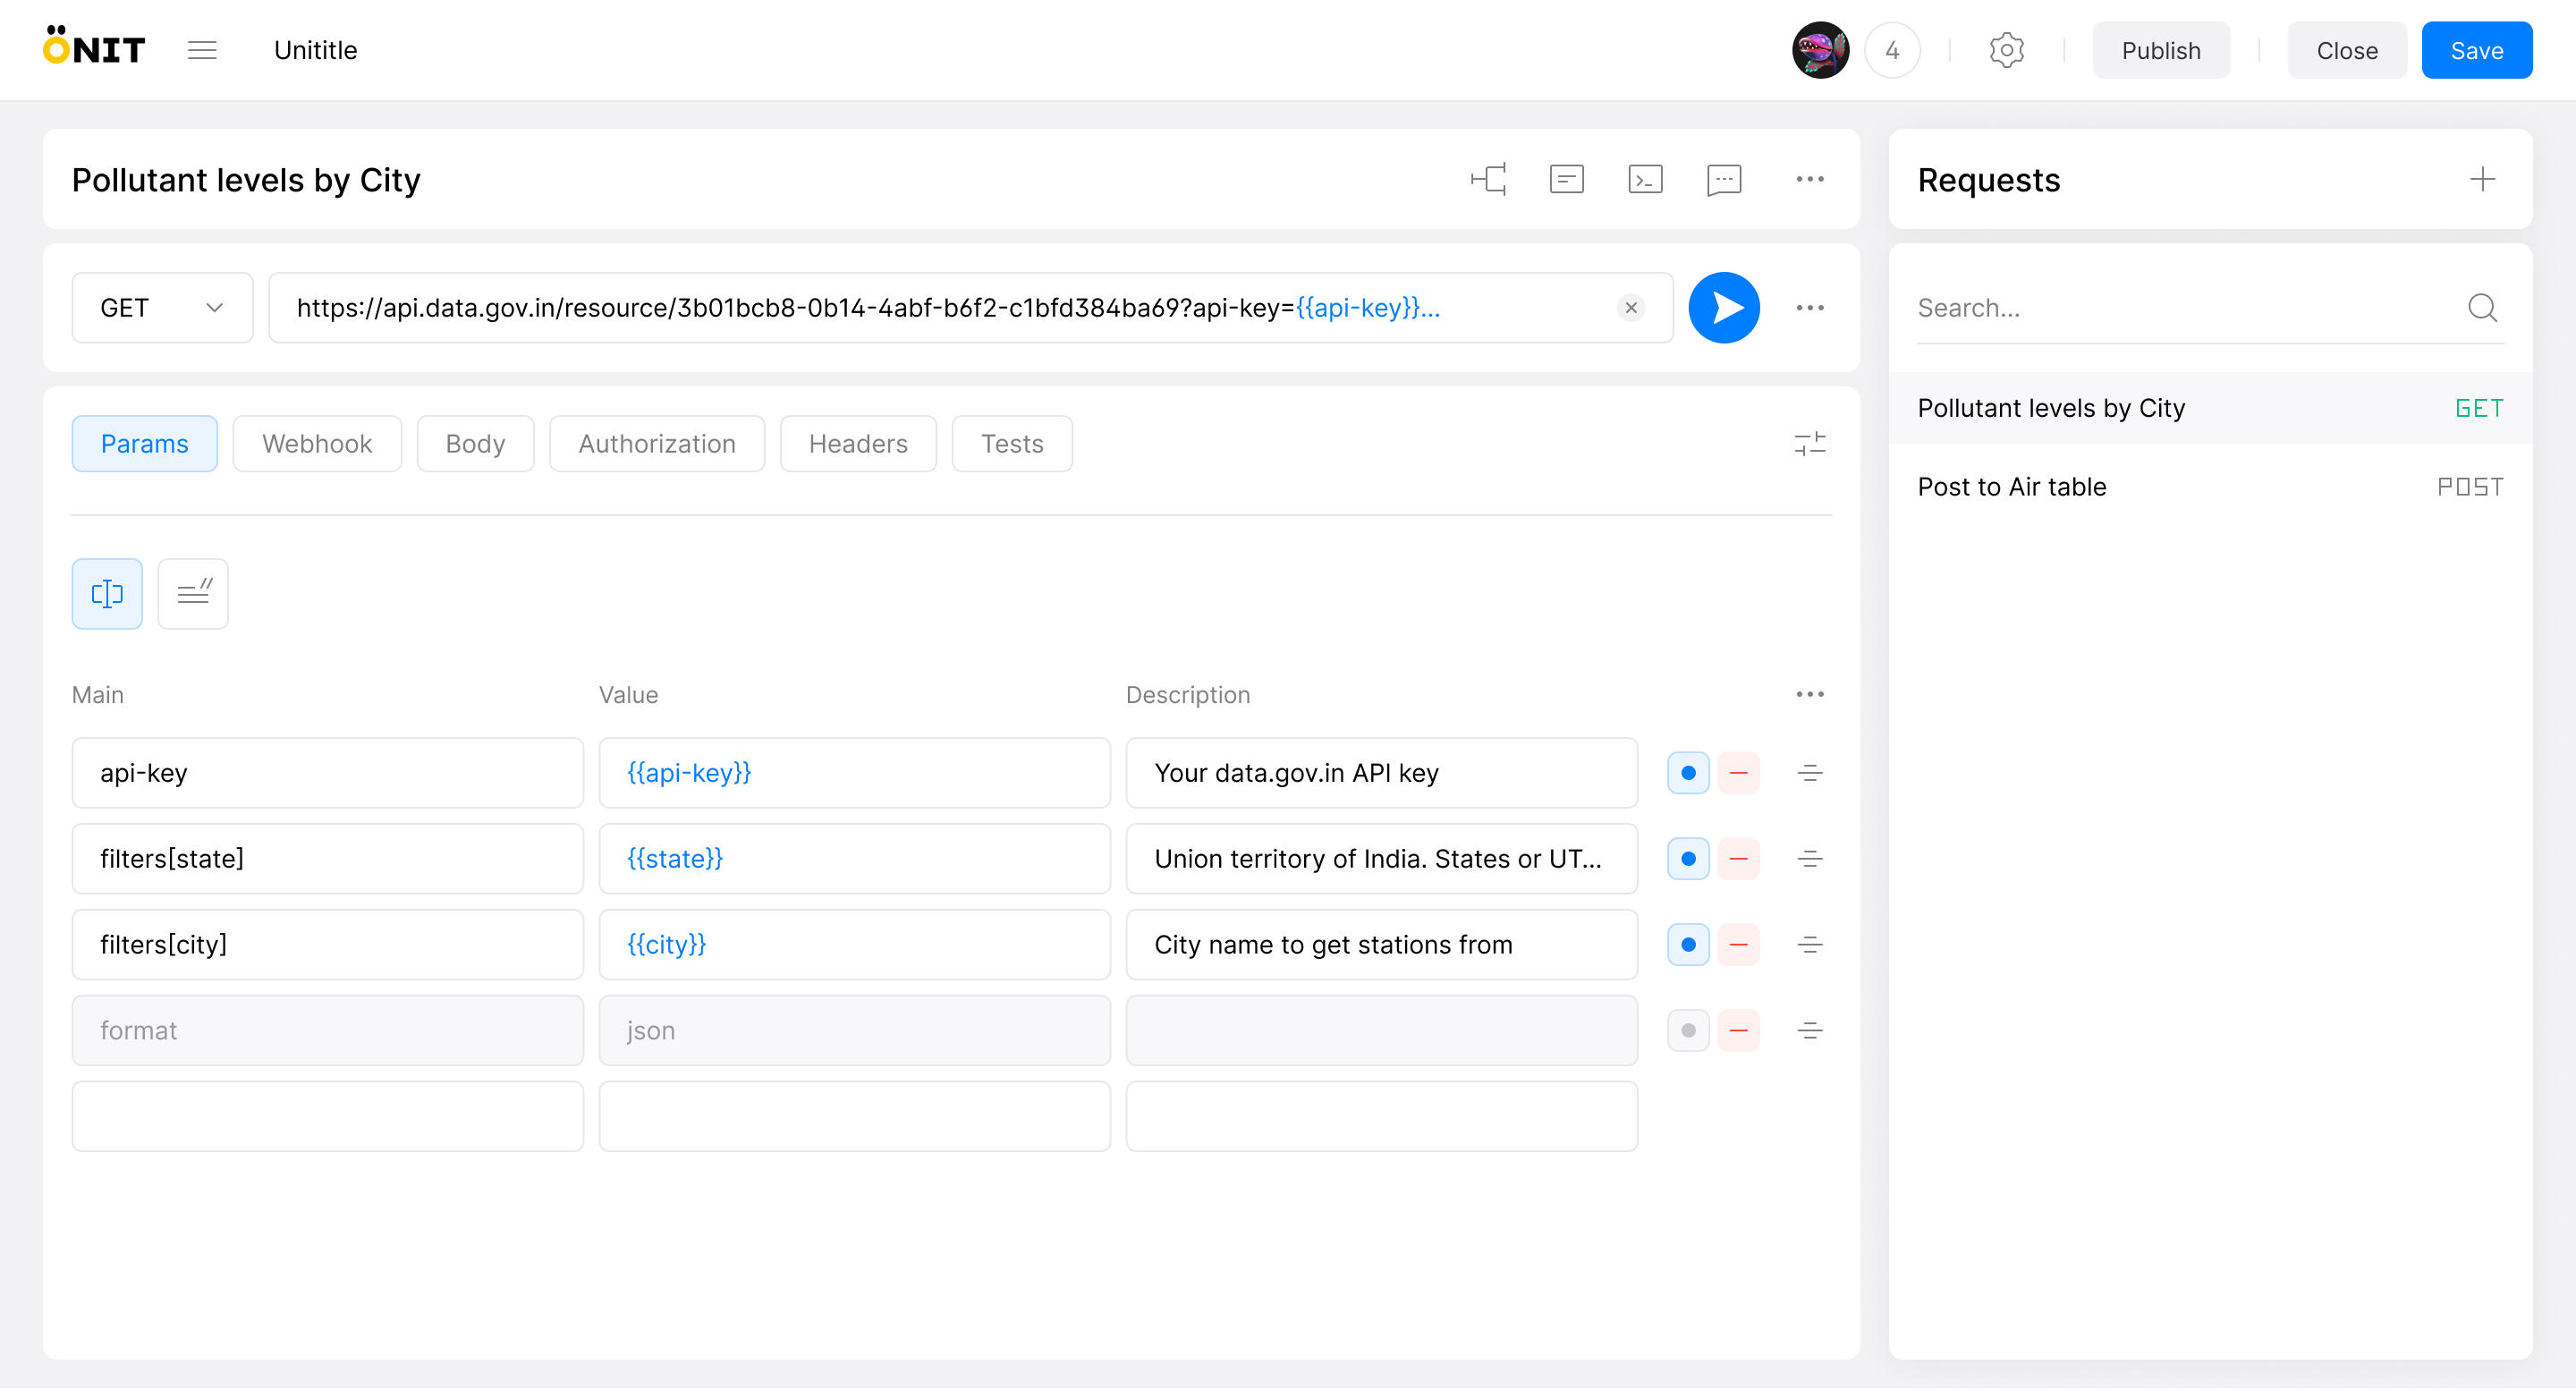This screenshot has height=1399, width=2576.
Task: Open the comments speech bubble icon
Action: (1723, 180)
